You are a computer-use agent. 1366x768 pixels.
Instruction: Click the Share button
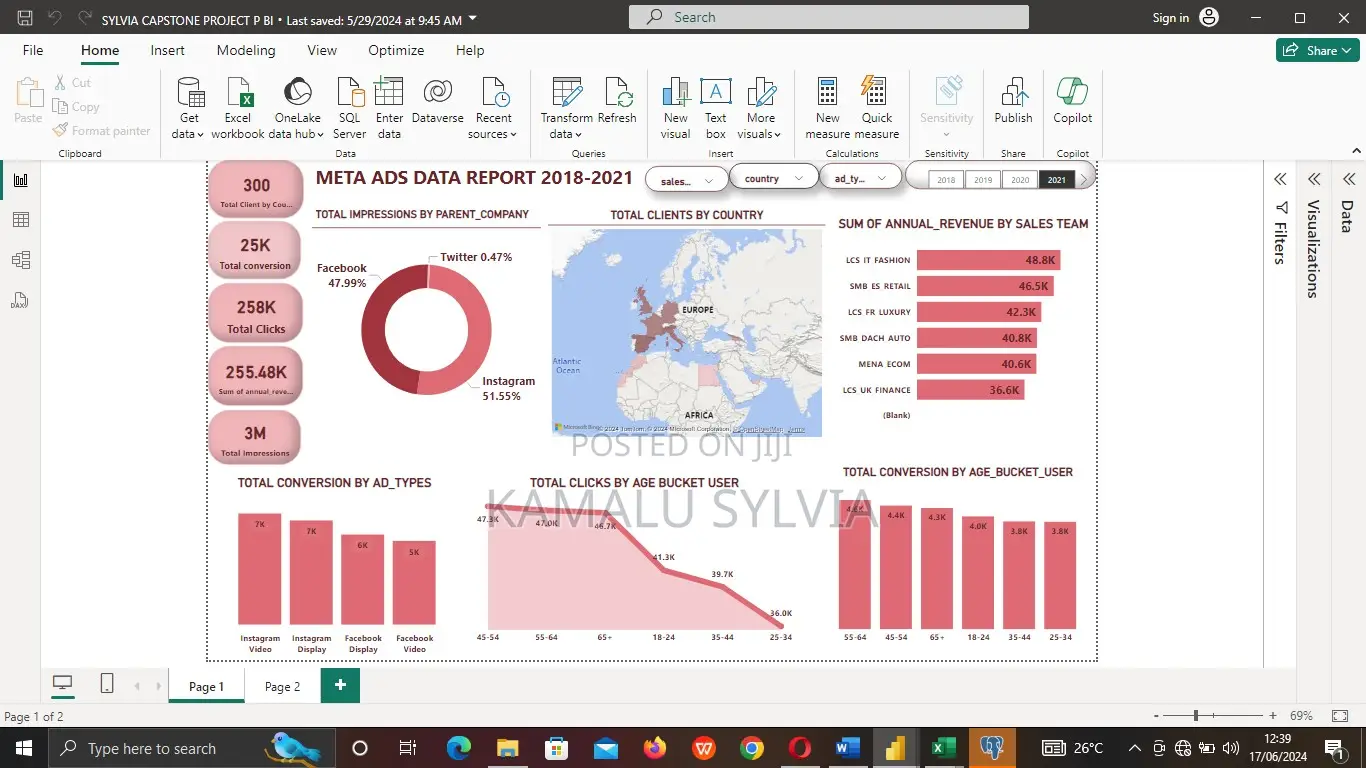point(1317,50)
